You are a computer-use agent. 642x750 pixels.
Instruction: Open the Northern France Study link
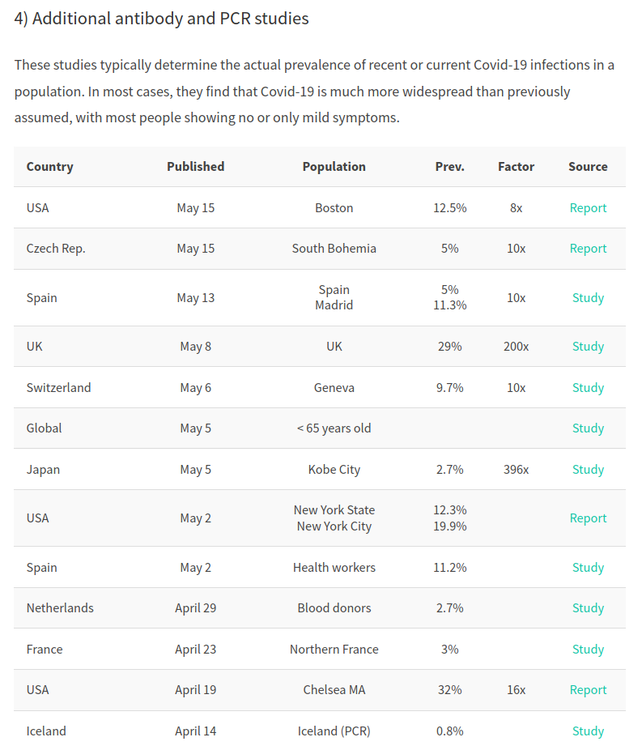click(x=587, y=649)
